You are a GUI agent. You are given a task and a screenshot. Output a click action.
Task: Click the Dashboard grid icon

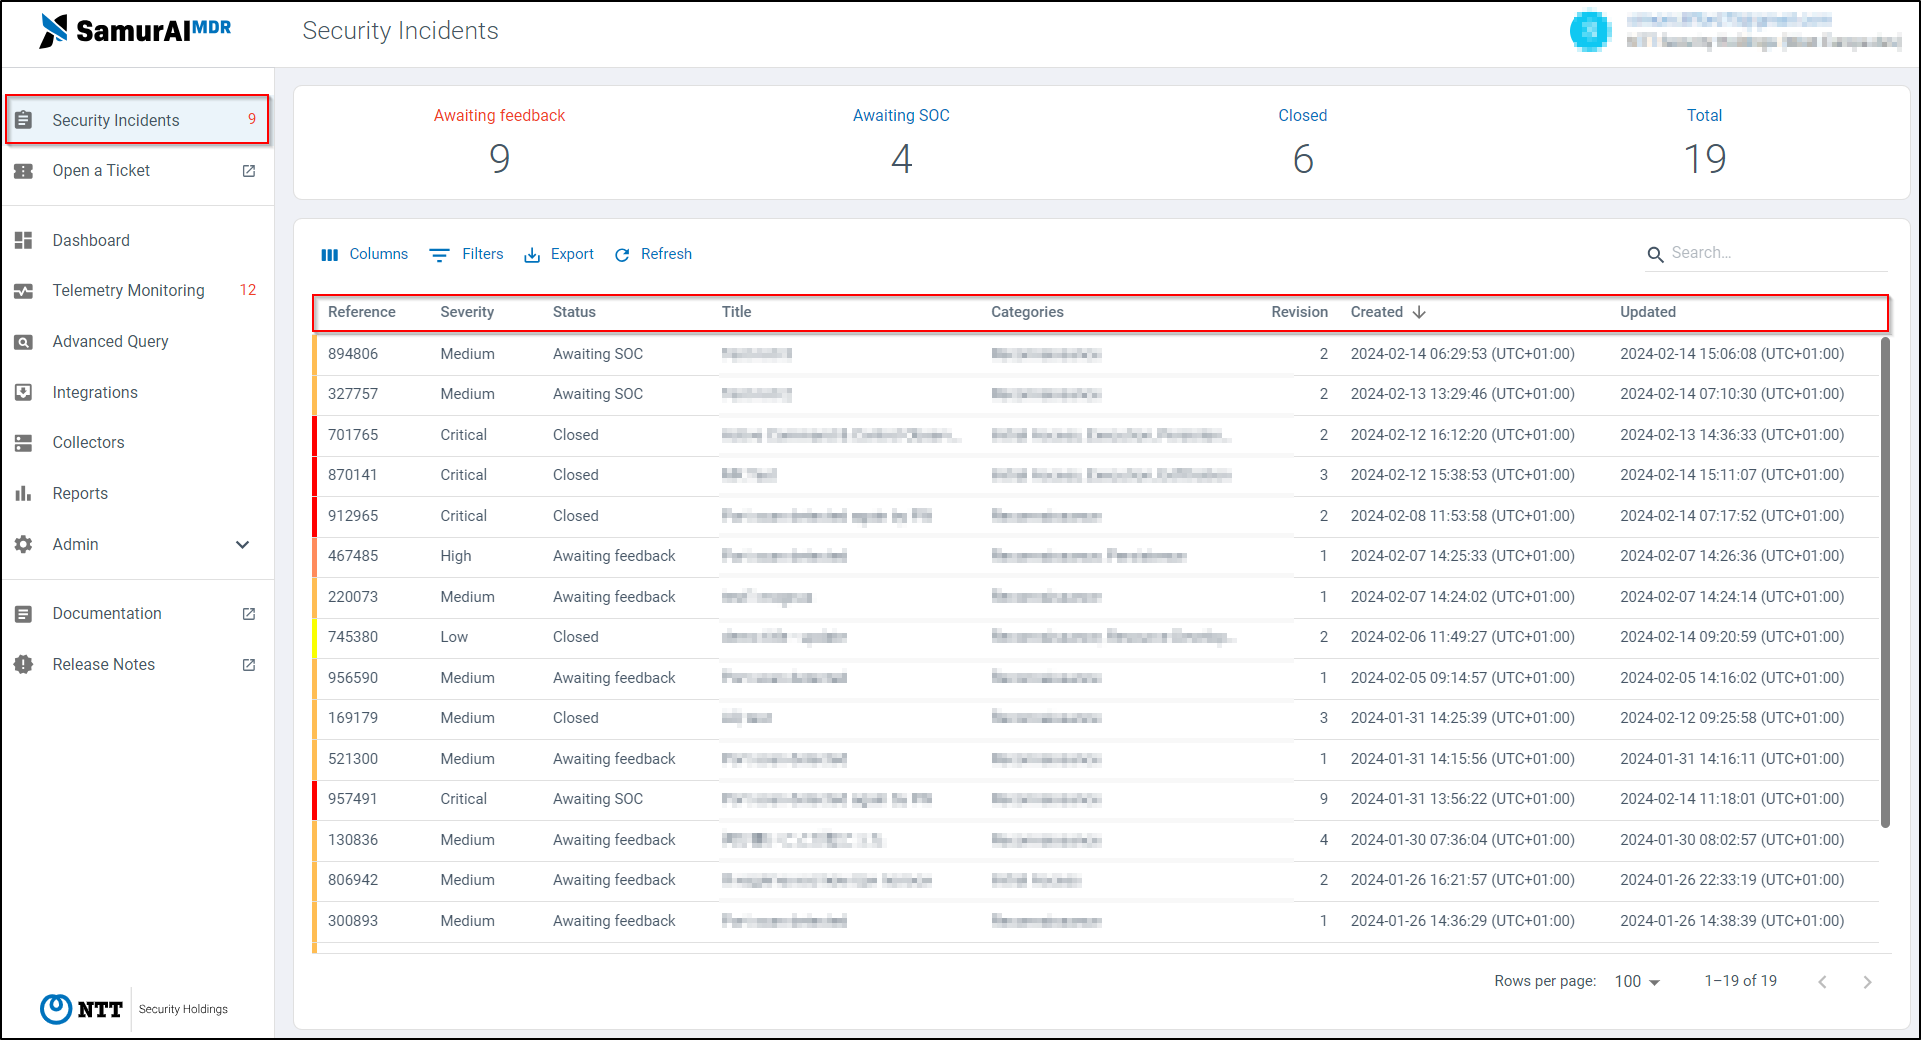(x=24, y=240)
